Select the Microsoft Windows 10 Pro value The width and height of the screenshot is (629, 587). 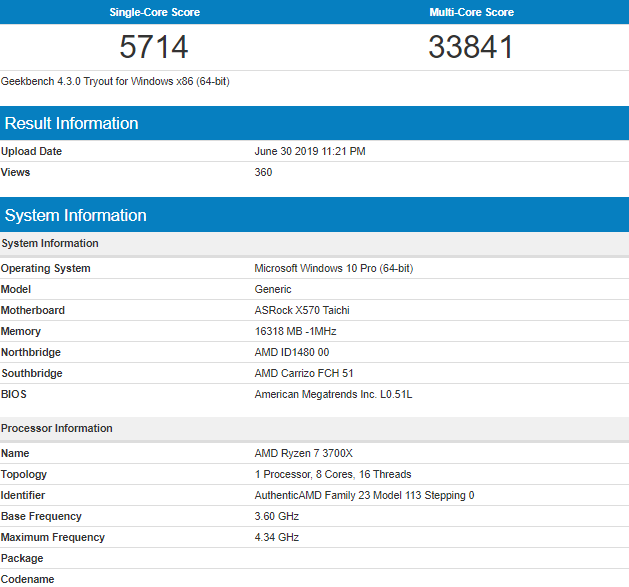click(x=333, y=268)
